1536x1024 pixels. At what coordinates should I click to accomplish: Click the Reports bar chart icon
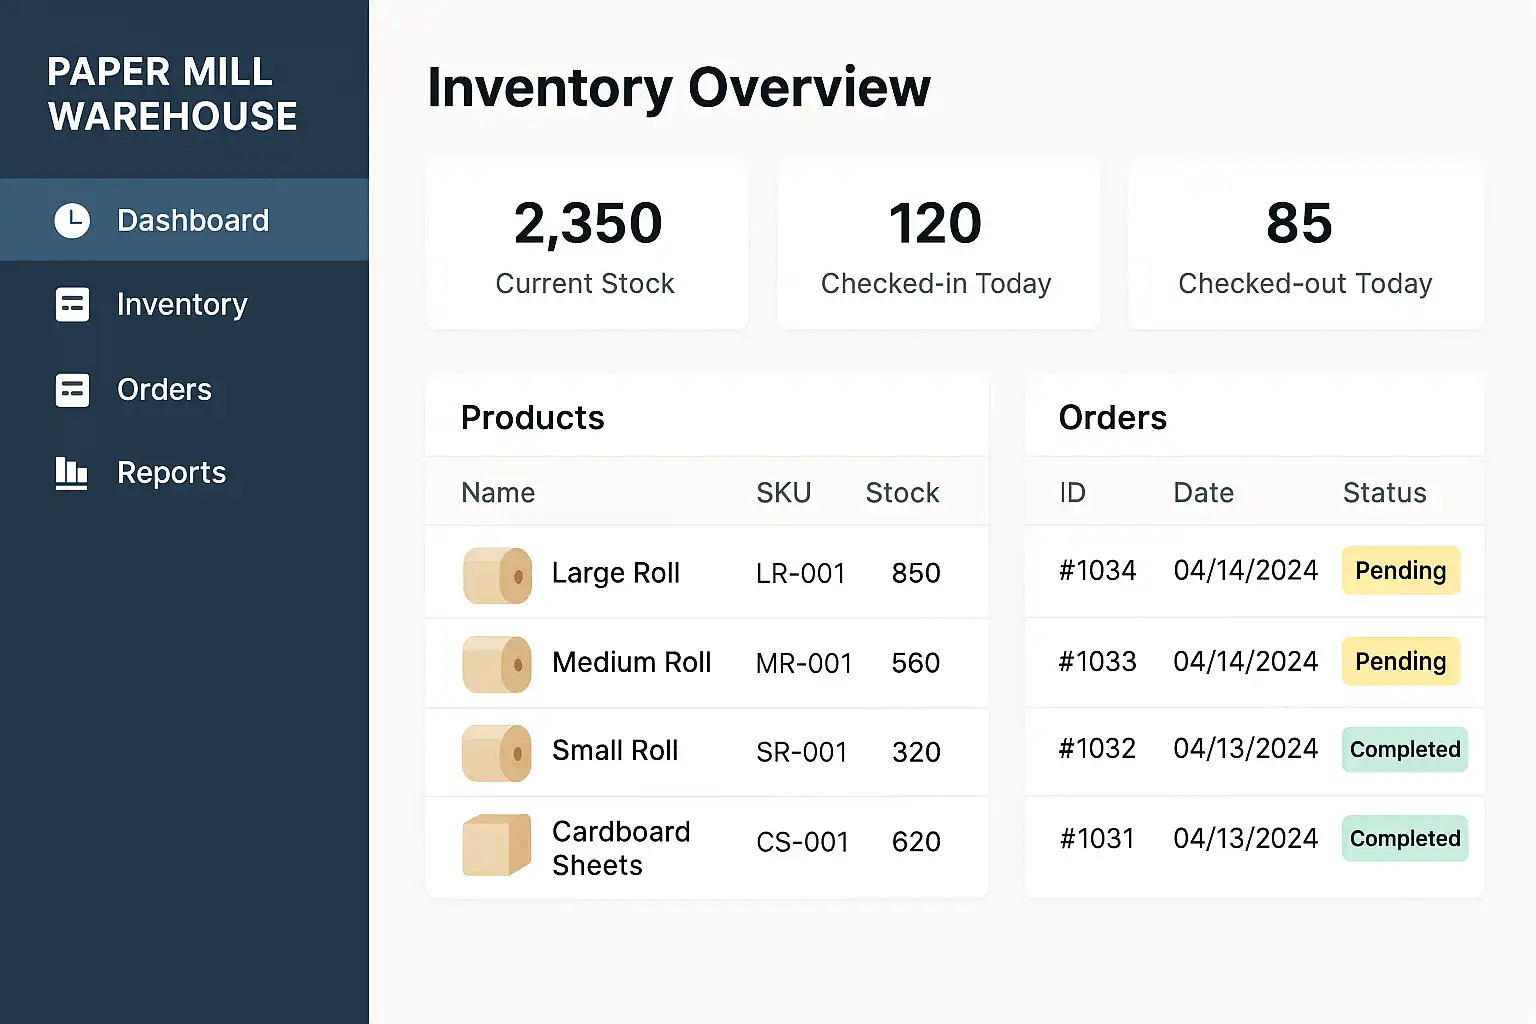[71, 473]
